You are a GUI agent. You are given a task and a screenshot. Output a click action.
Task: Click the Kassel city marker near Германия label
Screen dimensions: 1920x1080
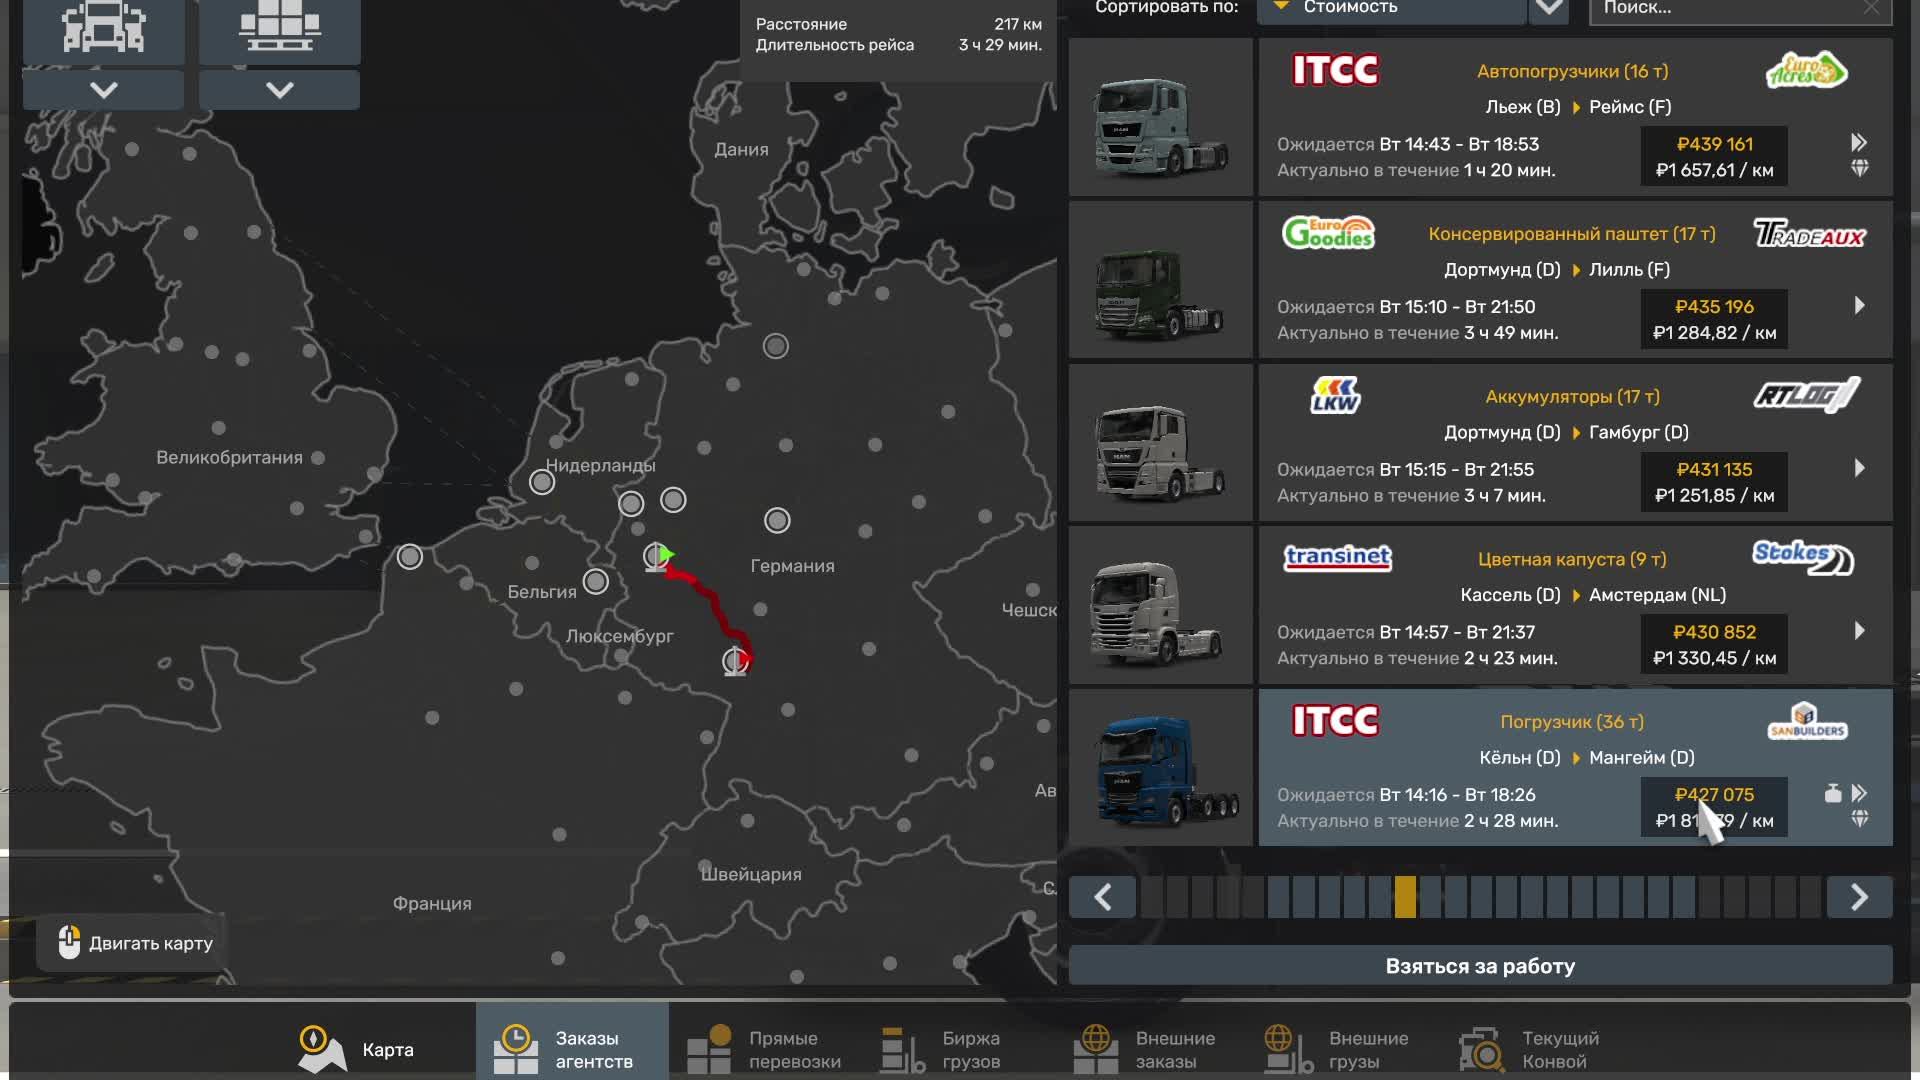tap(777, 520)
